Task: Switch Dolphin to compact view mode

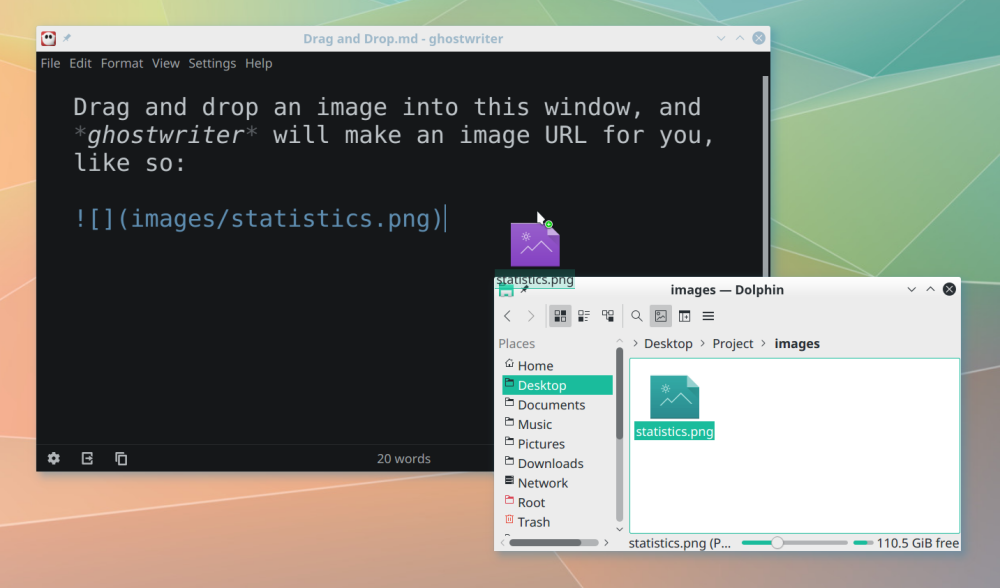Action: pos(584,316)
